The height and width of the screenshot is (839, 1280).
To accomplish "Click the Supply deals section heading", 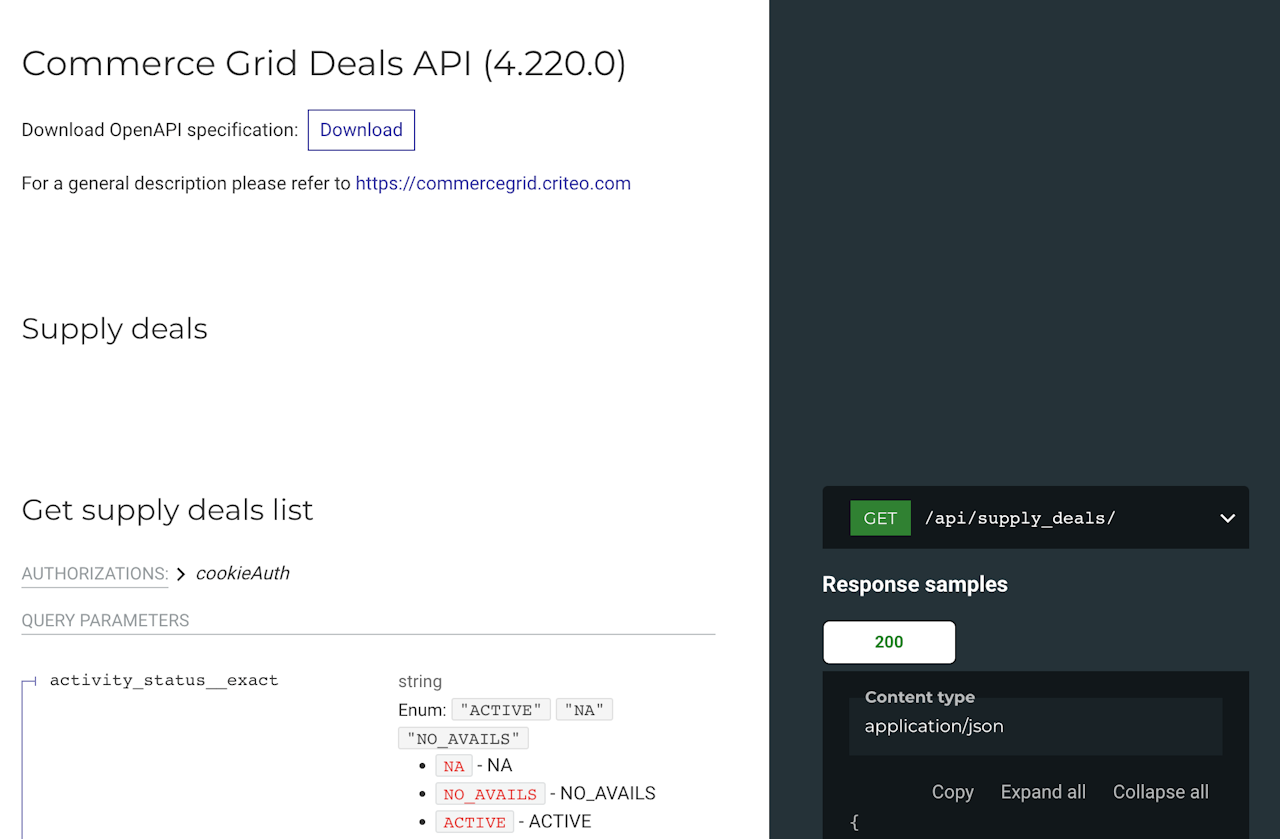I will 115,329.
